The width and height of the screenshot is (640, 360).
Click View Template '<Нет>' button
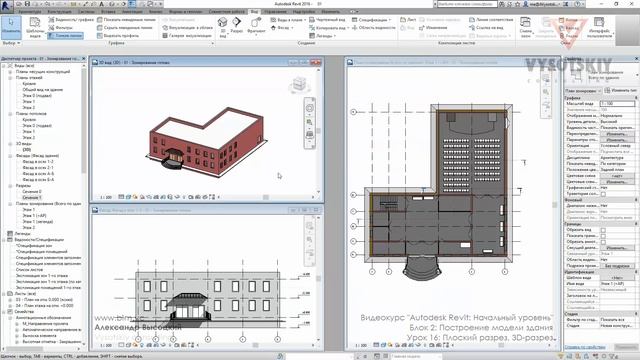tap(617, 278)
